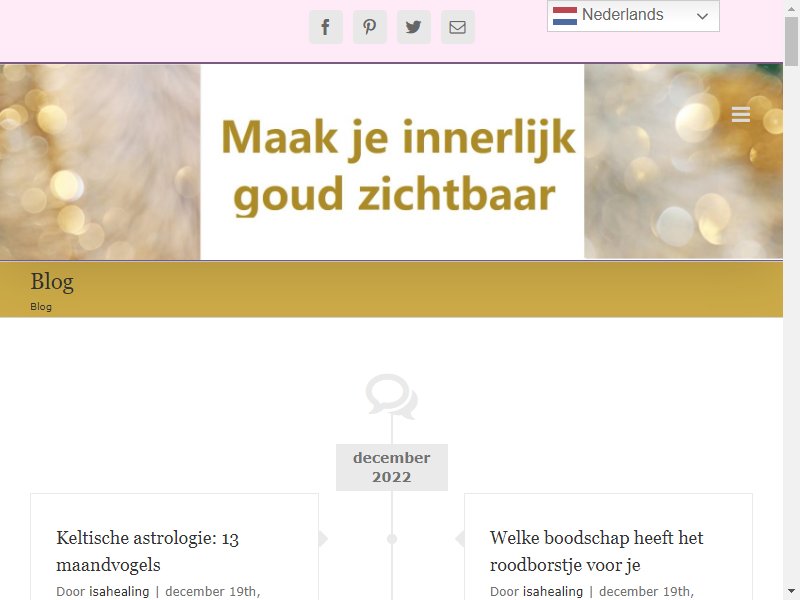Click the Blog breadcrumb link
The height and width of the screenshot is (600, 800).
pos(41,307)
